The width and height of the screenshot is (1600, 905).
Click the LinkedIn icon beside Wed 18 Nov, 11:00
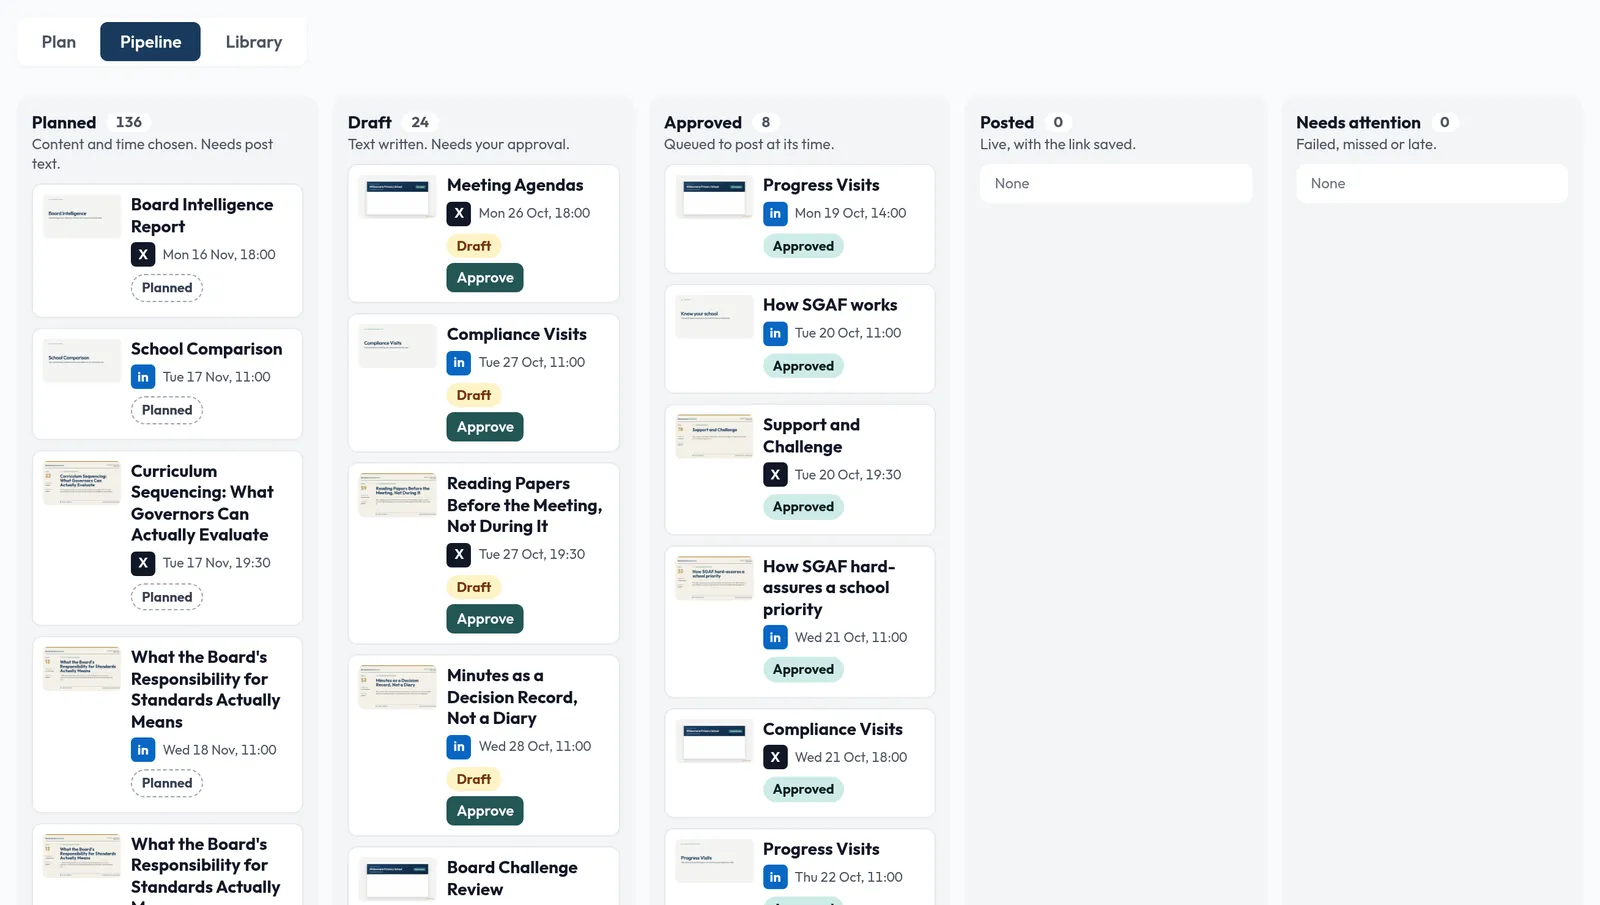tap(143, 750)
